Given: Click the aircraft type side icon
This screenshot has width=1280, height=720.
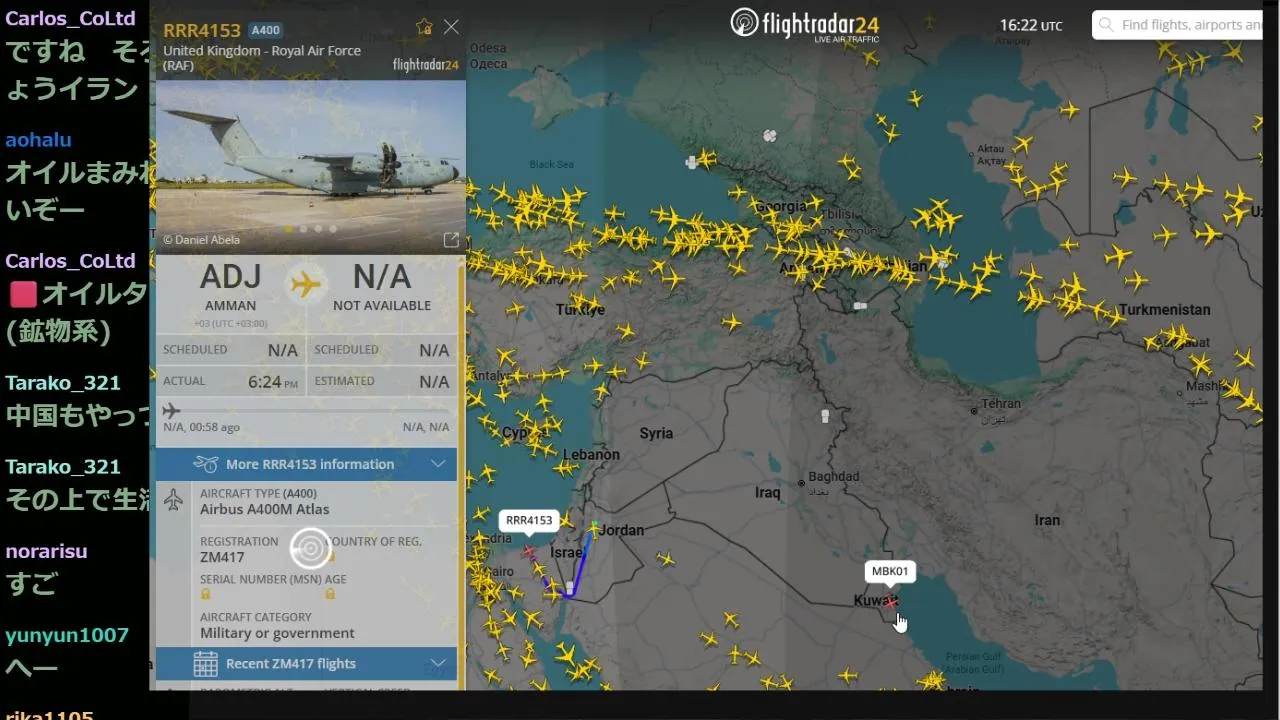Looking at the screenshot, I should point(173,501).
